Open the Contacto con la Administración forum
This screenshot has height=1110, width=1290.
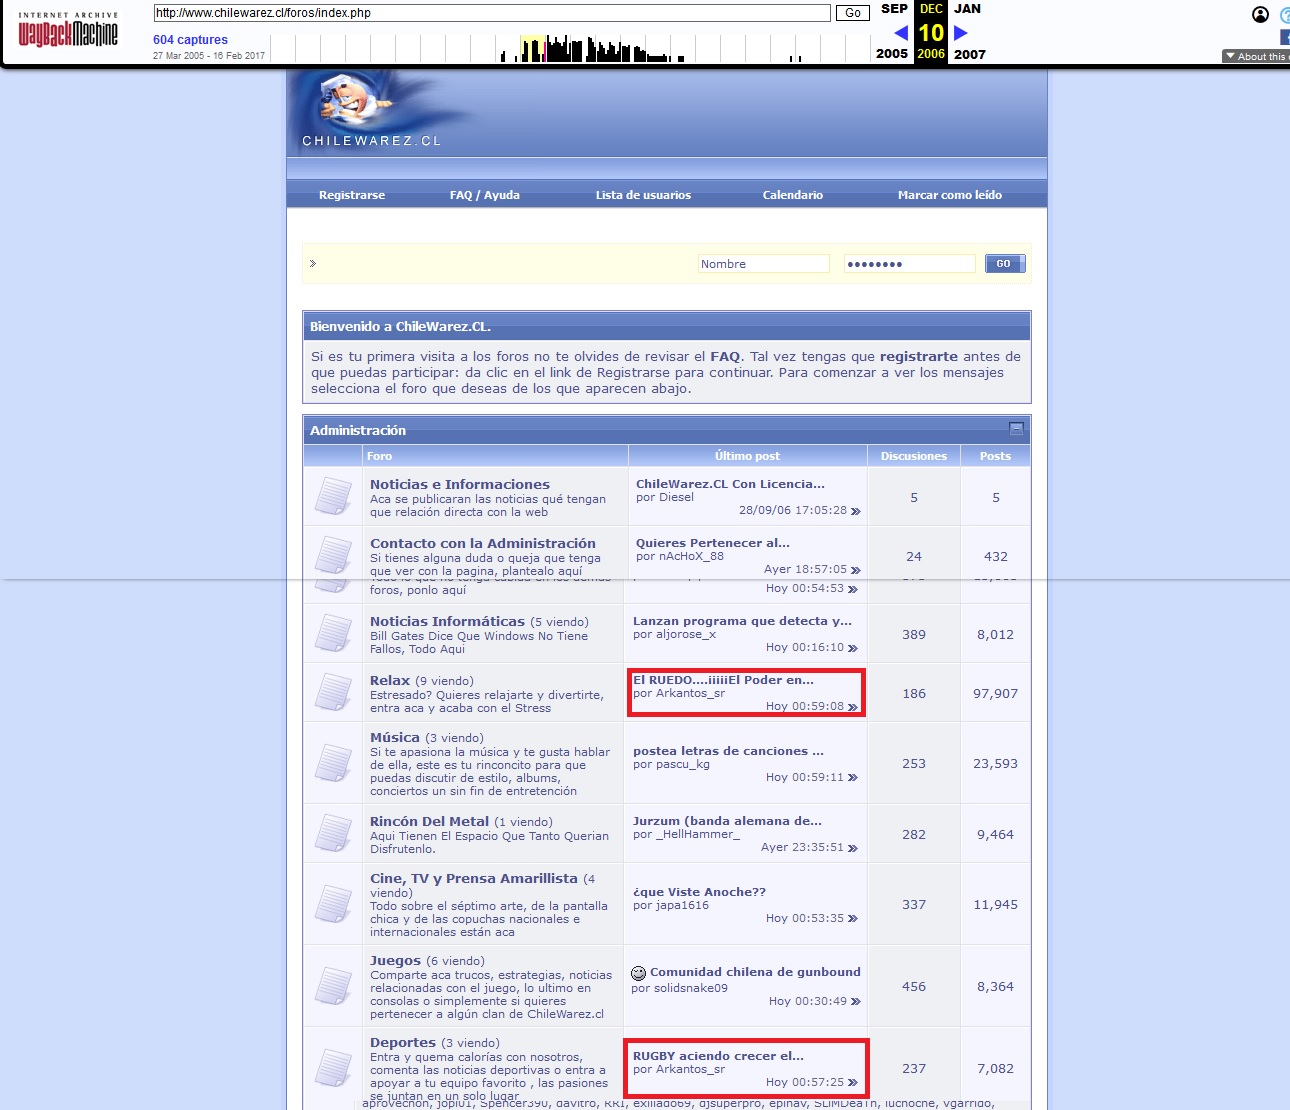pyautogui.click(x=483, y=544)
